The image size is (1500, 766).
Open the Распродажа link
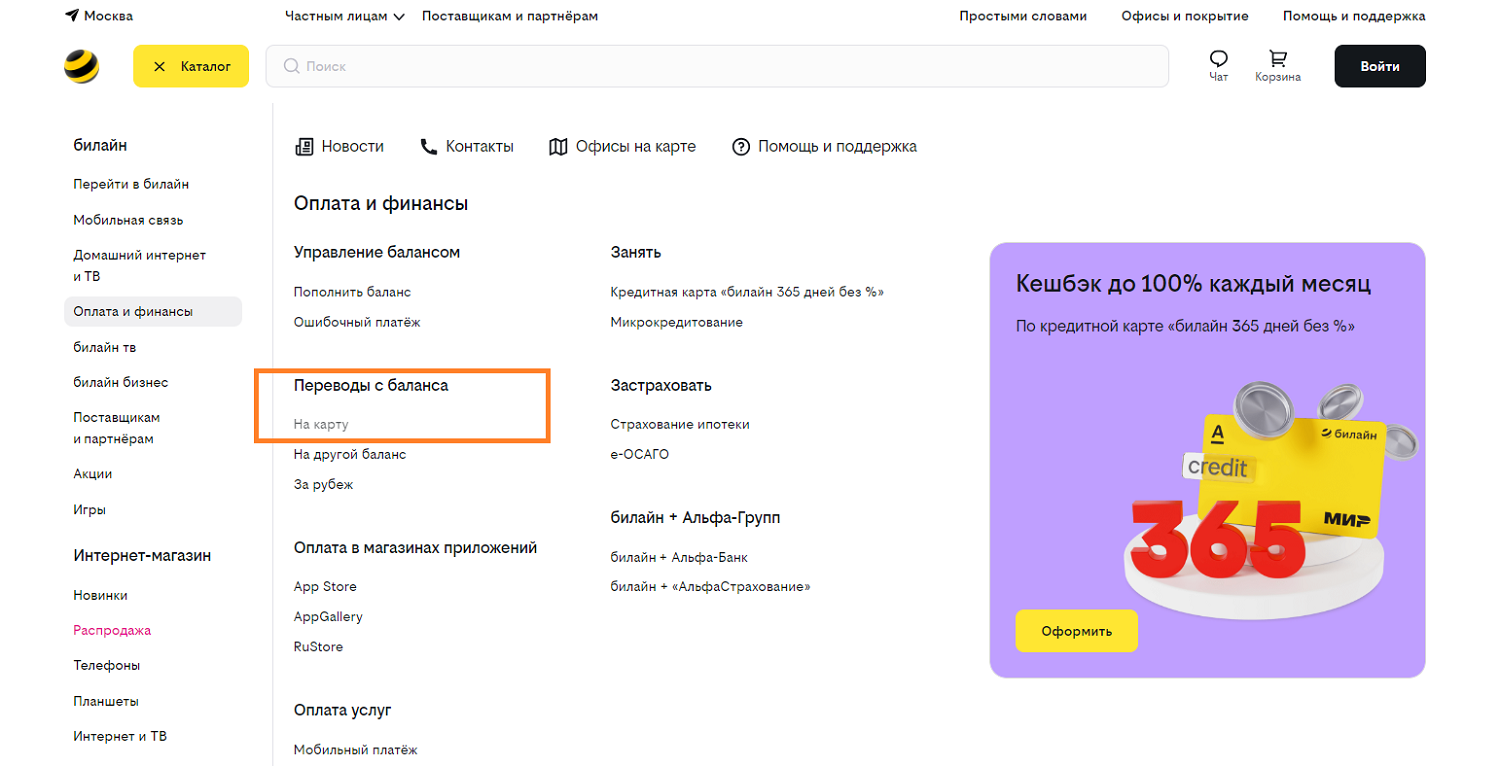click(x=112, y=630)
